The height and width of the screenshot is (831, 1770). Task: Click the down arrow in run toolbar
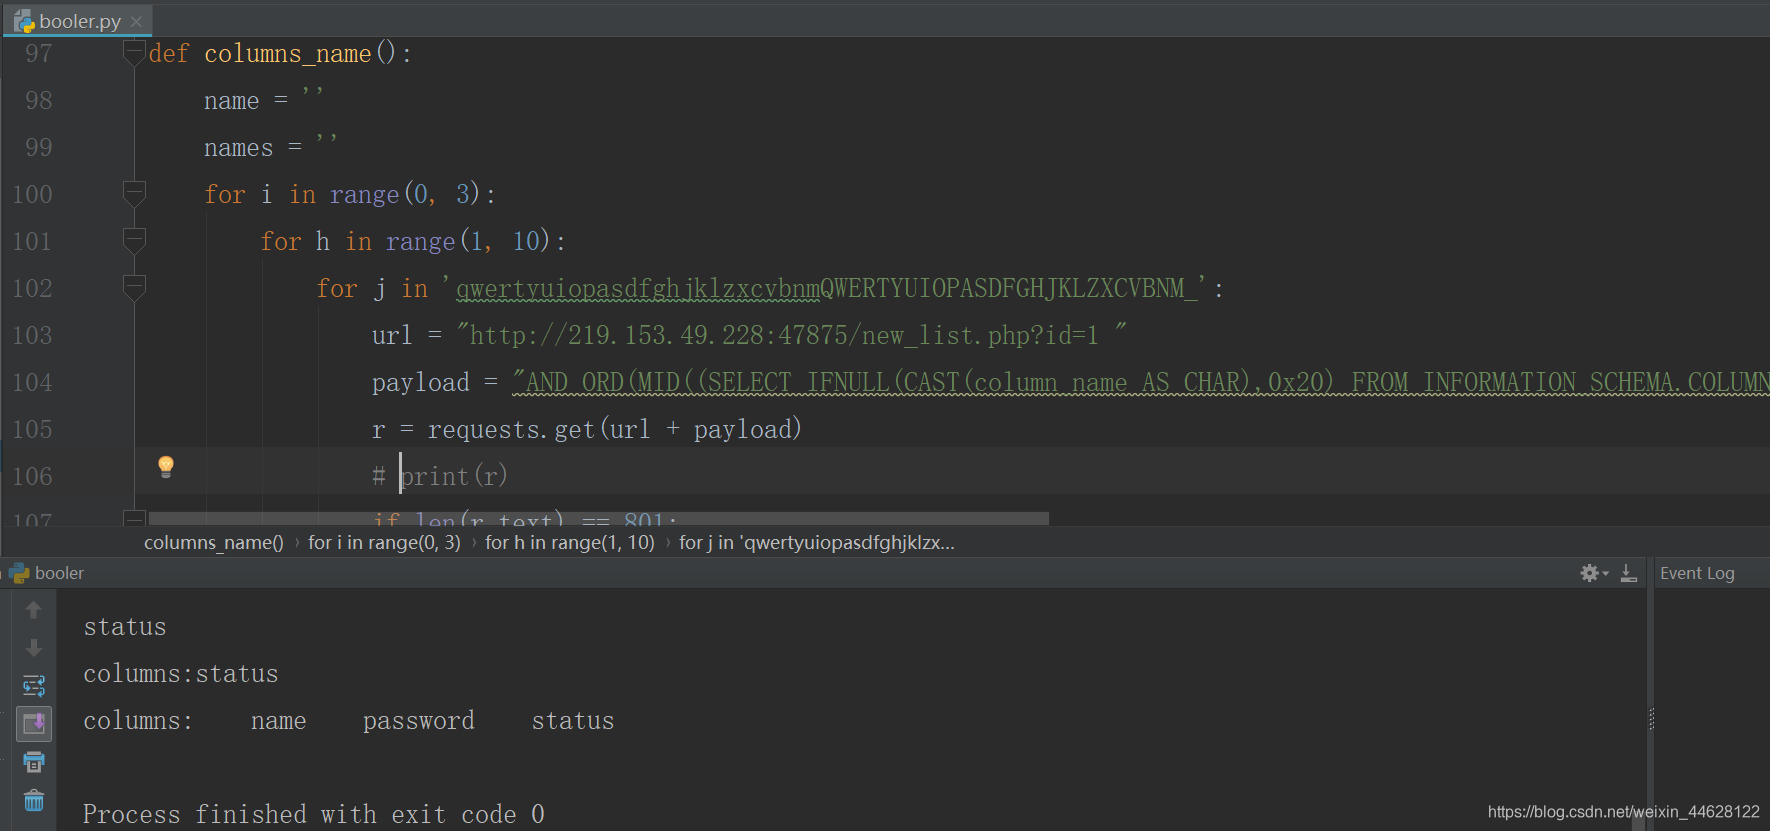tap(34, 648)
